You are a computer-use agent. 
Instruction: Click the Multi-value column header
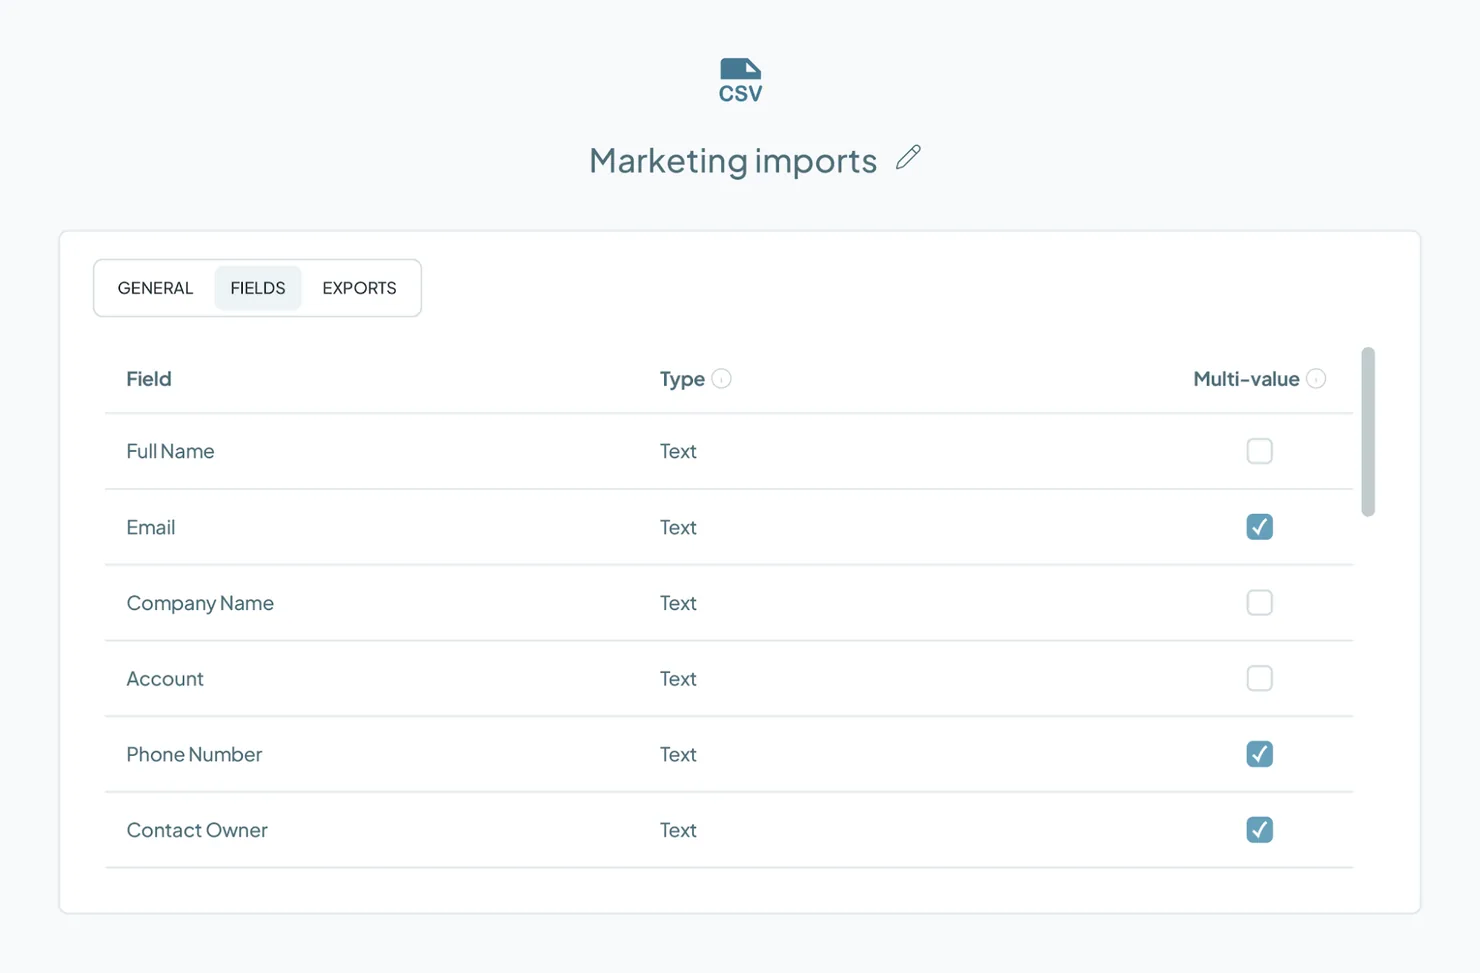coord(1246,379)
